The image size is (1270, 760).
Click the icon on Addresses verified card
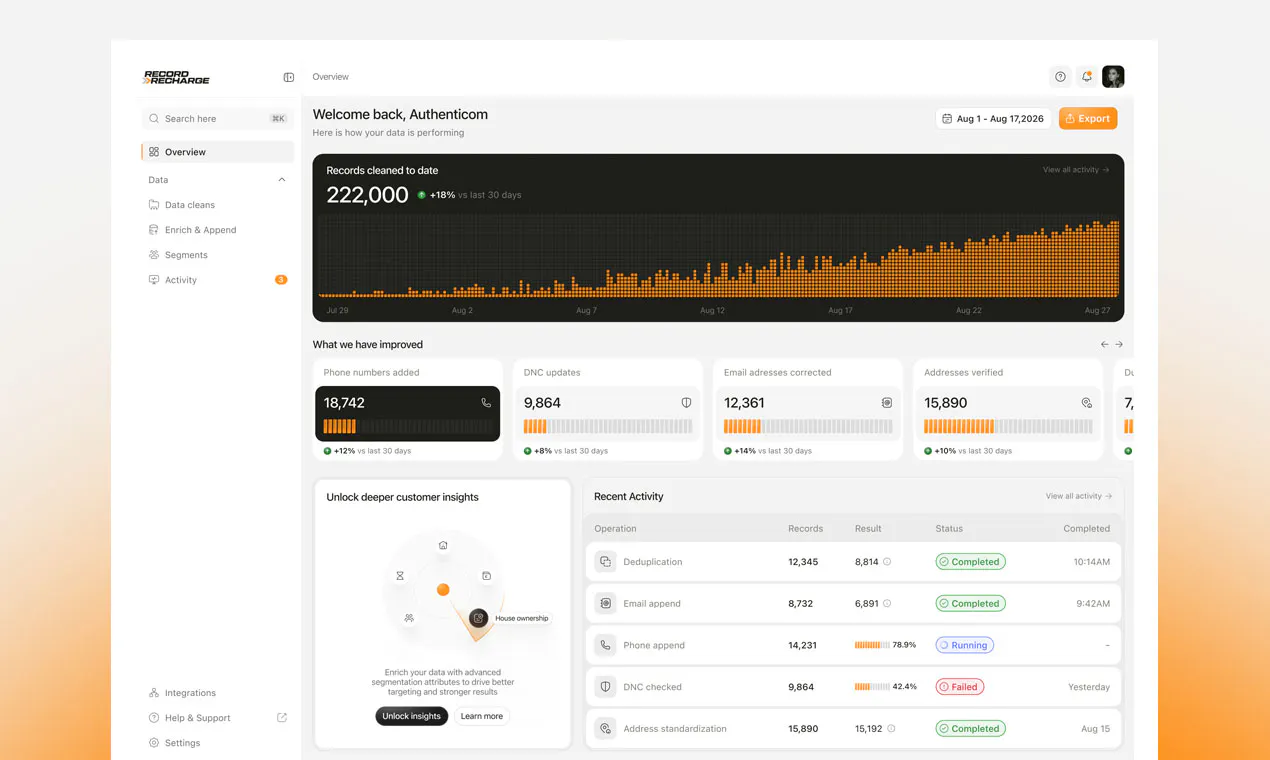tap(1087, 403)
